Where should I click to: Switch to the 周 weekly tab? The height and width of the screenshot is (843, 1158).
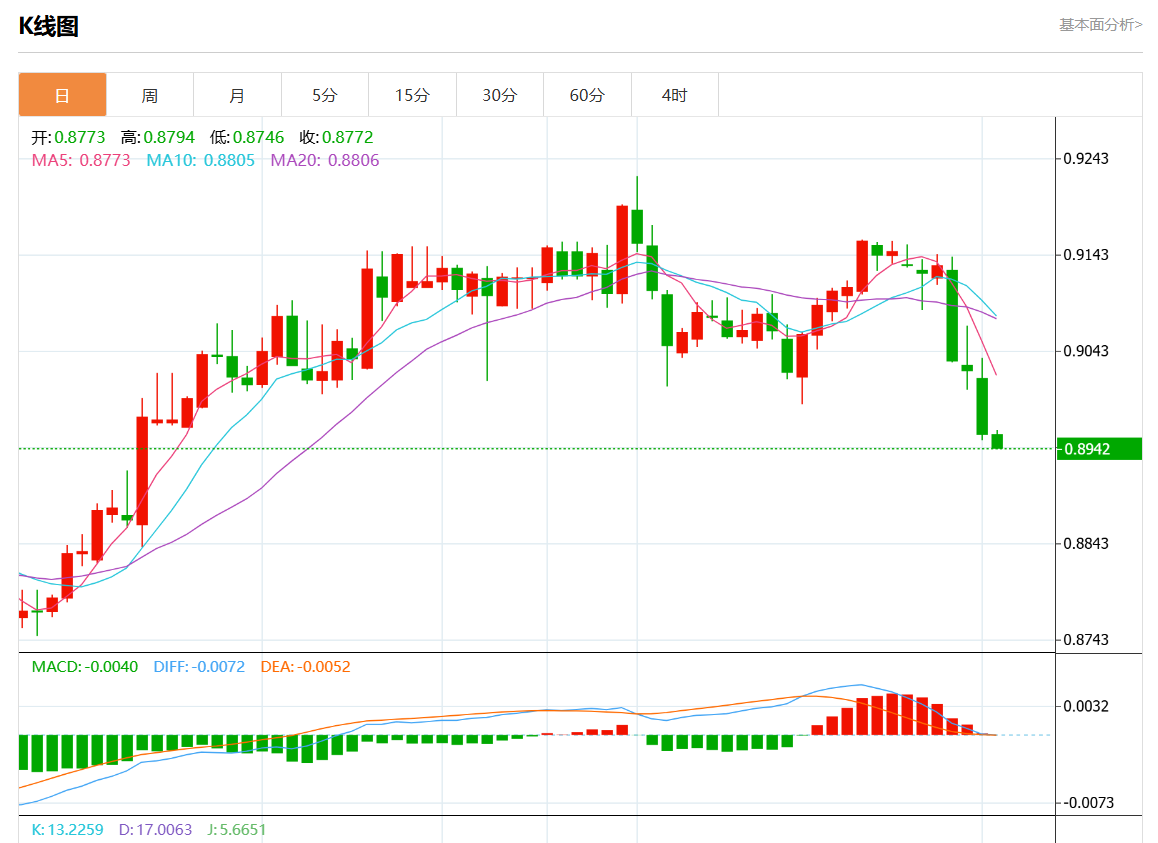pyautogui.click(x=150, y=95)
